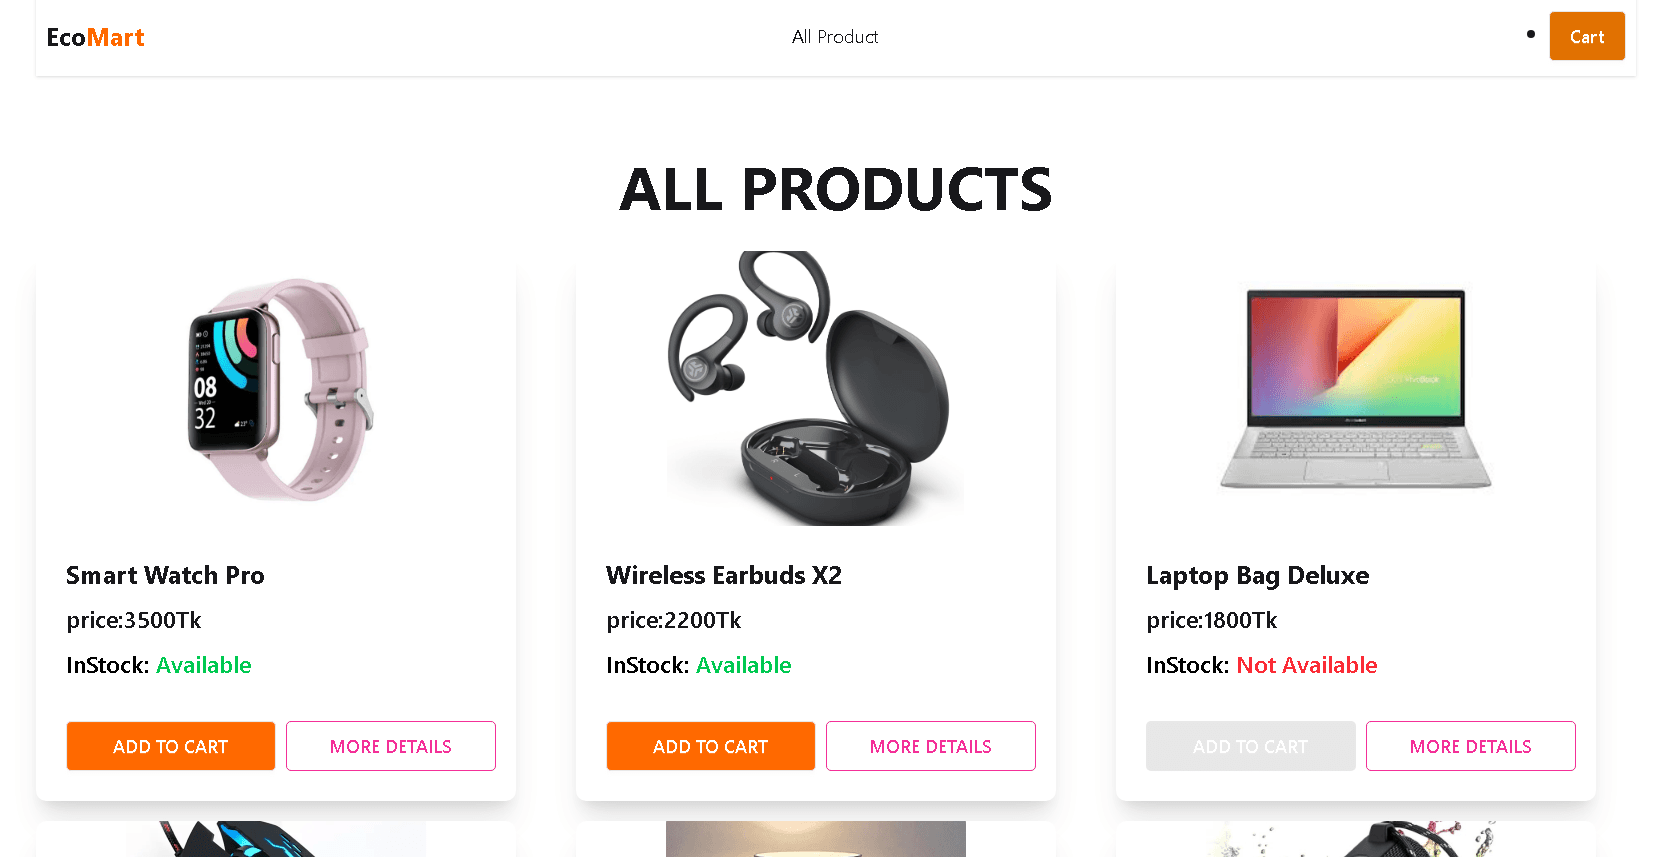Open the Cart button in header
Screen dimensions: 1663x857
pos(1586,37)
